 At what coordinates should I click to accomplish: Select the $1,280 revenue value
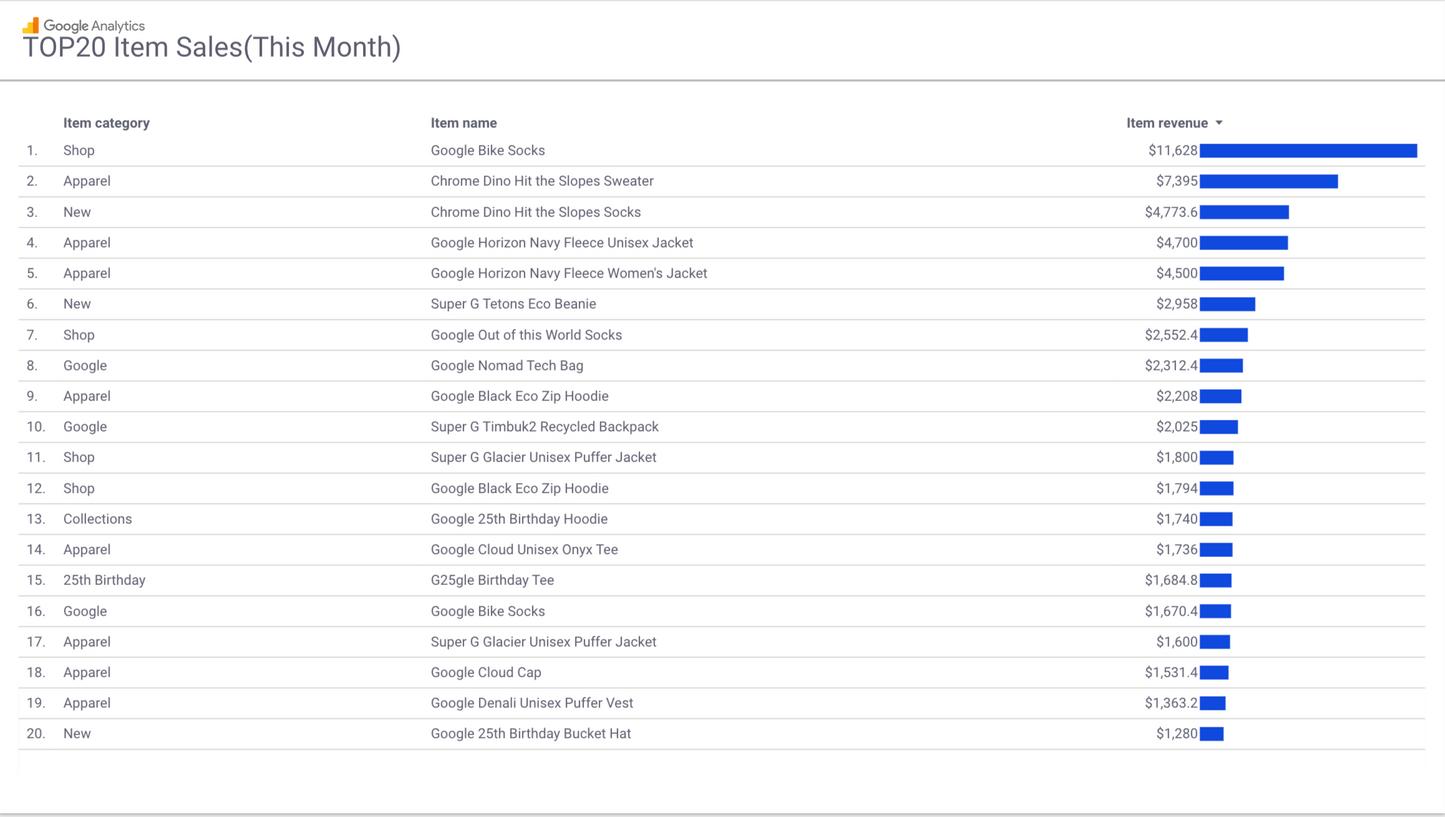coord(1177,734)
